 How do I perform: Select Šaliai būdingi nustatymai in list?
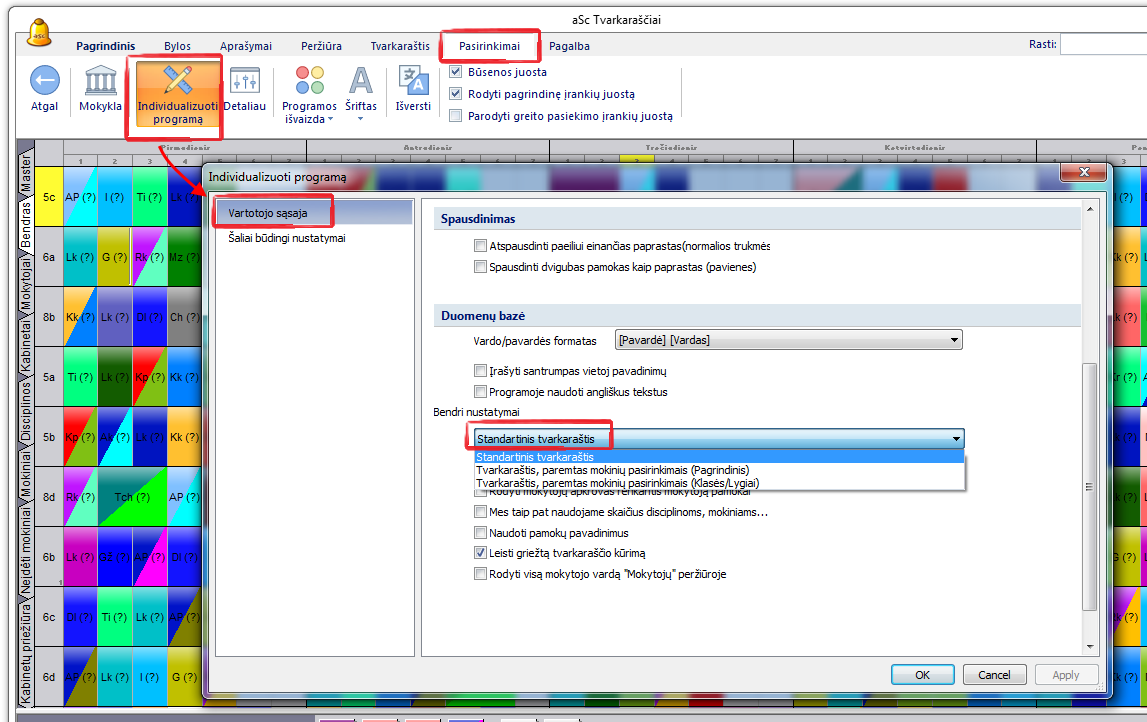(286, 238)
